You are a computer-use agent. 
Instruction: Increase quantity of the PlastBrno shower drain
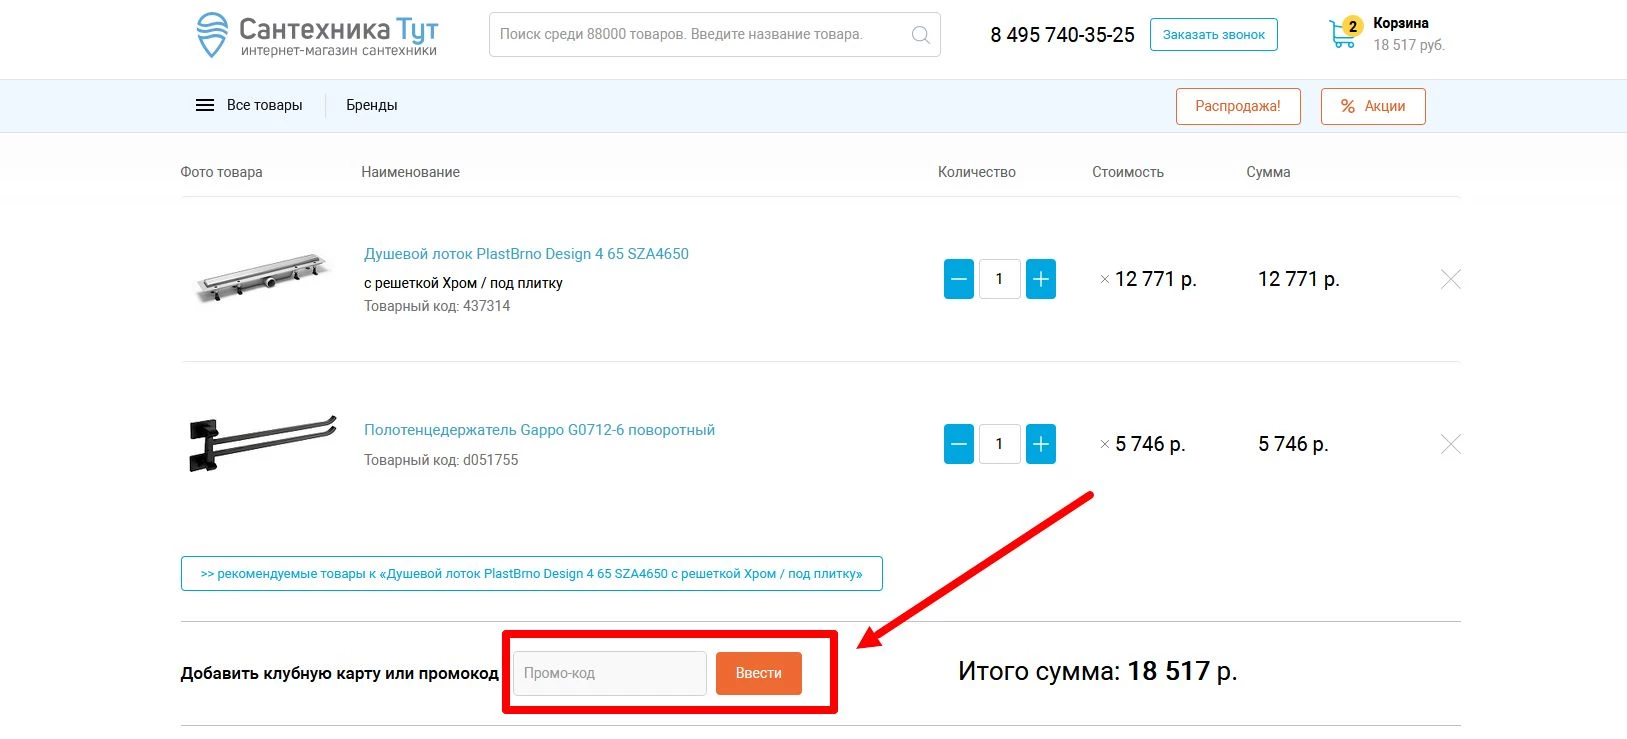[x=1040, y=279]
